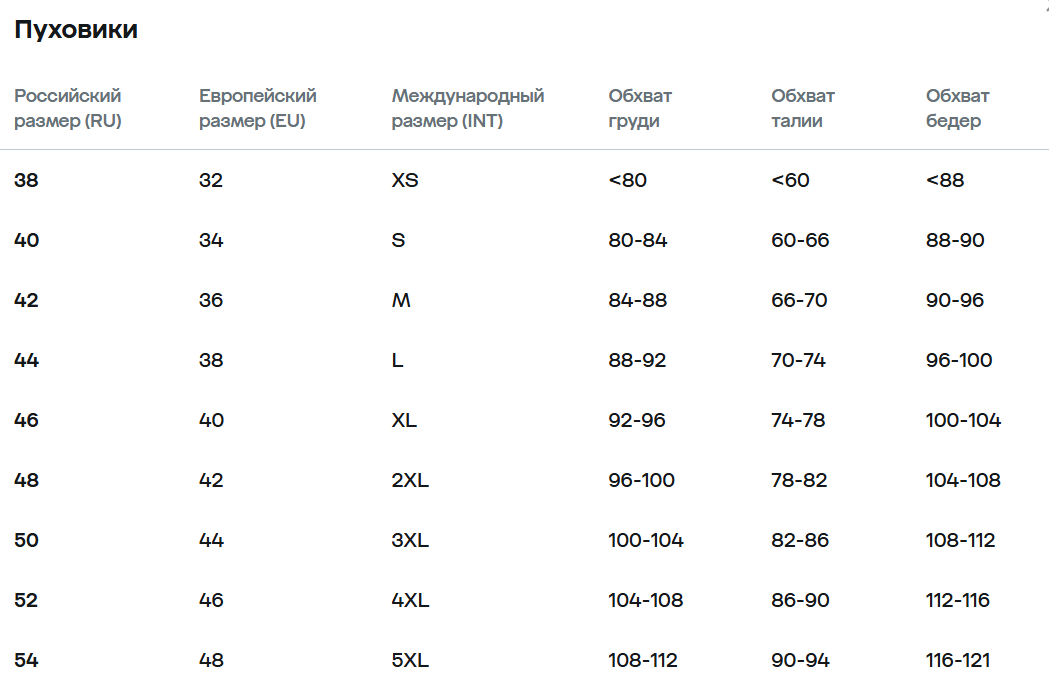
Task: Click the "Европейский размер (EU)" column header
Action: (257, 109)
